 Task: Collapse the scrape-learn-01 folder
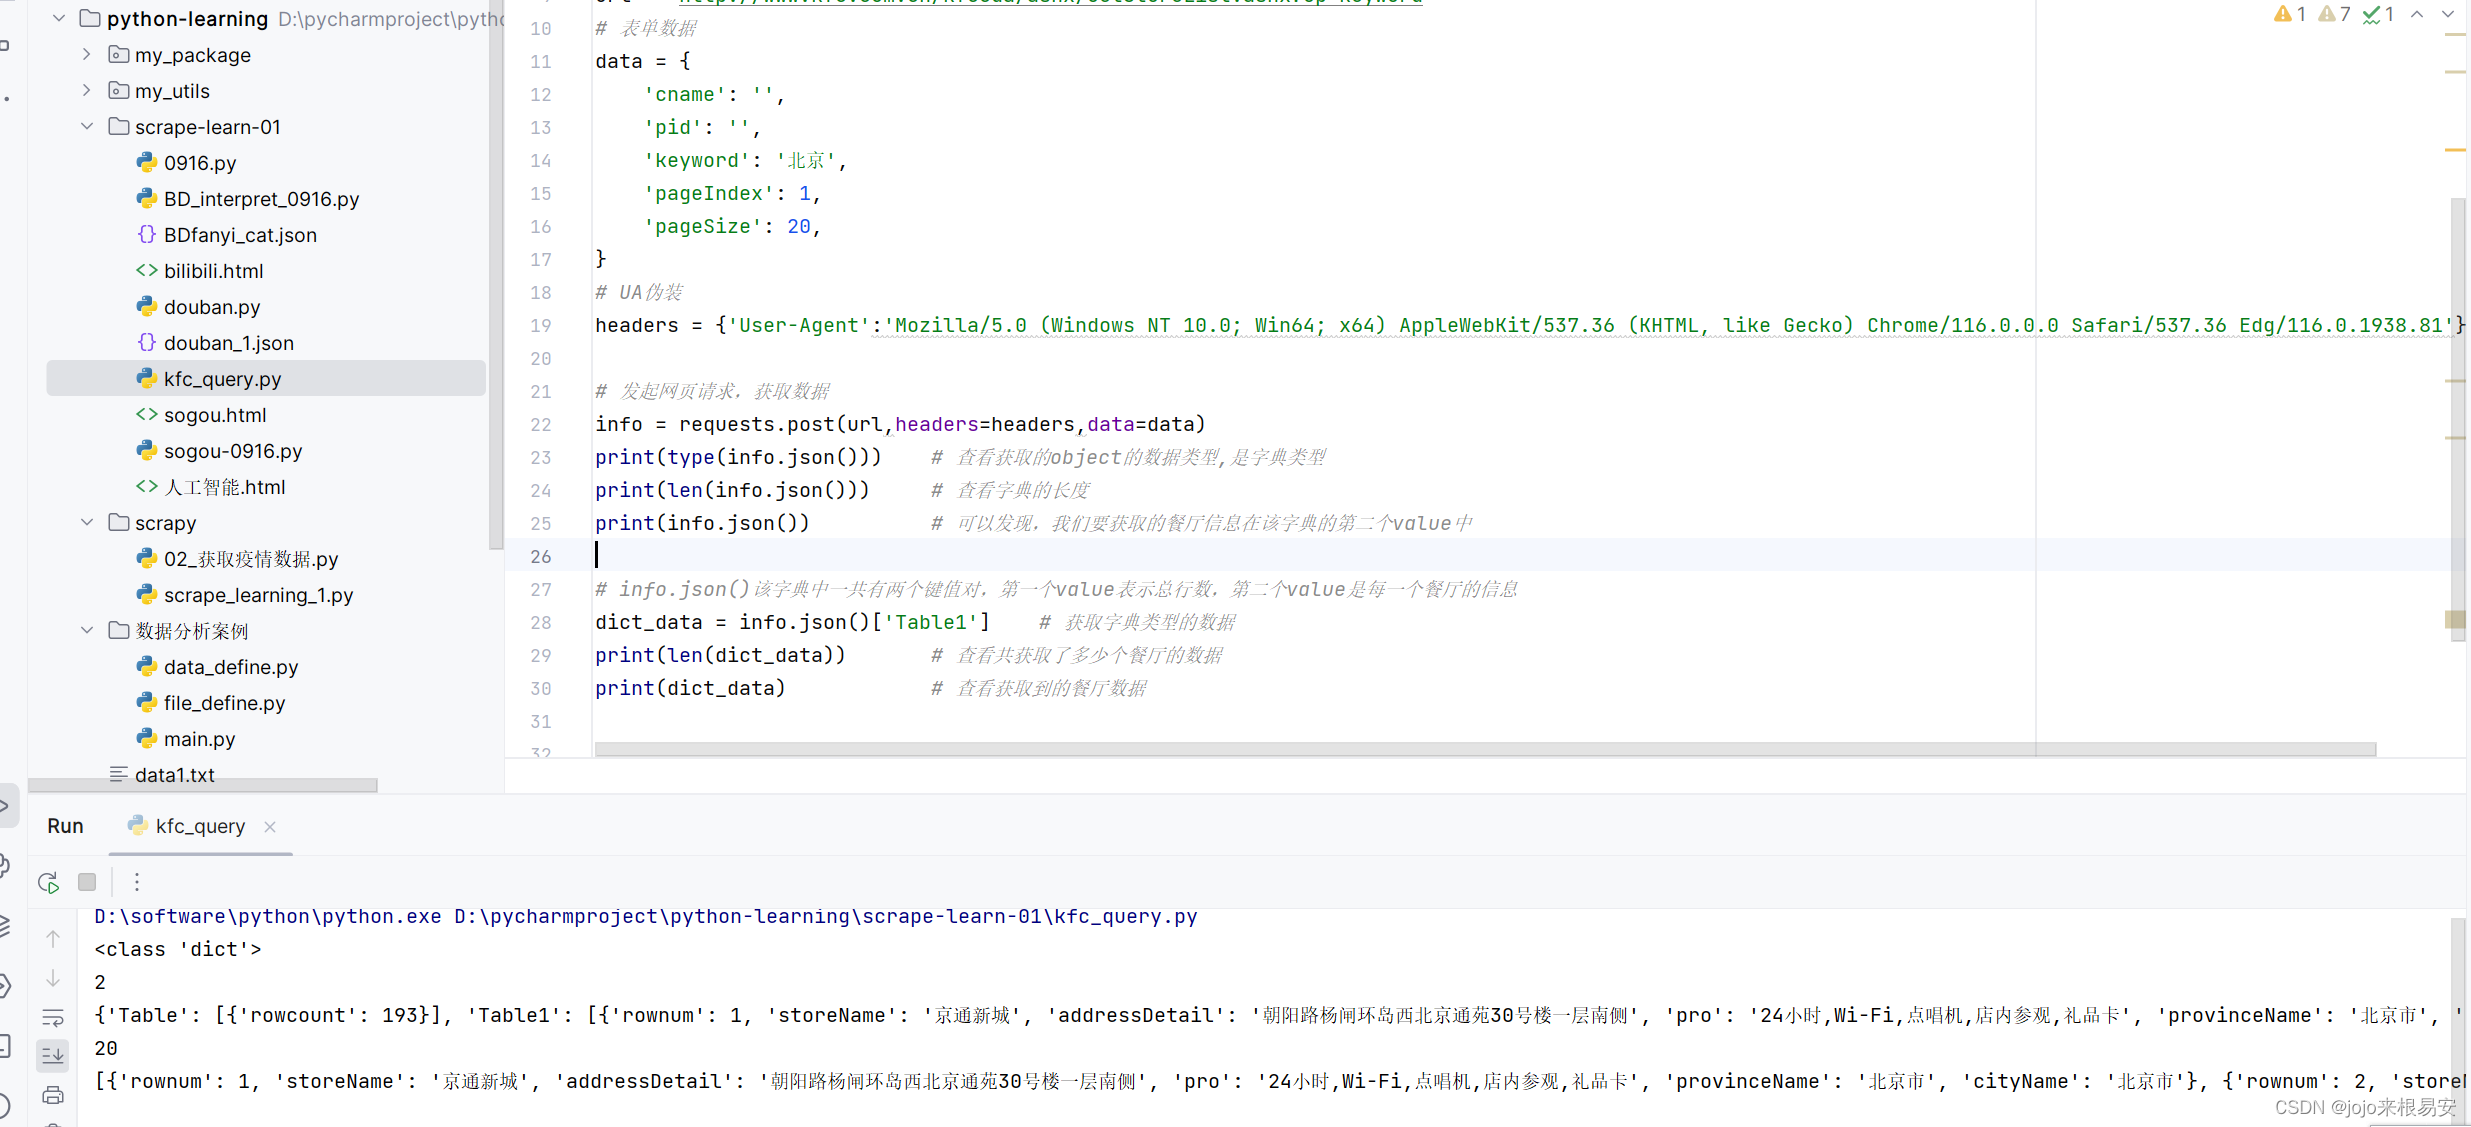pyautogui.click(x=87, y=127)
